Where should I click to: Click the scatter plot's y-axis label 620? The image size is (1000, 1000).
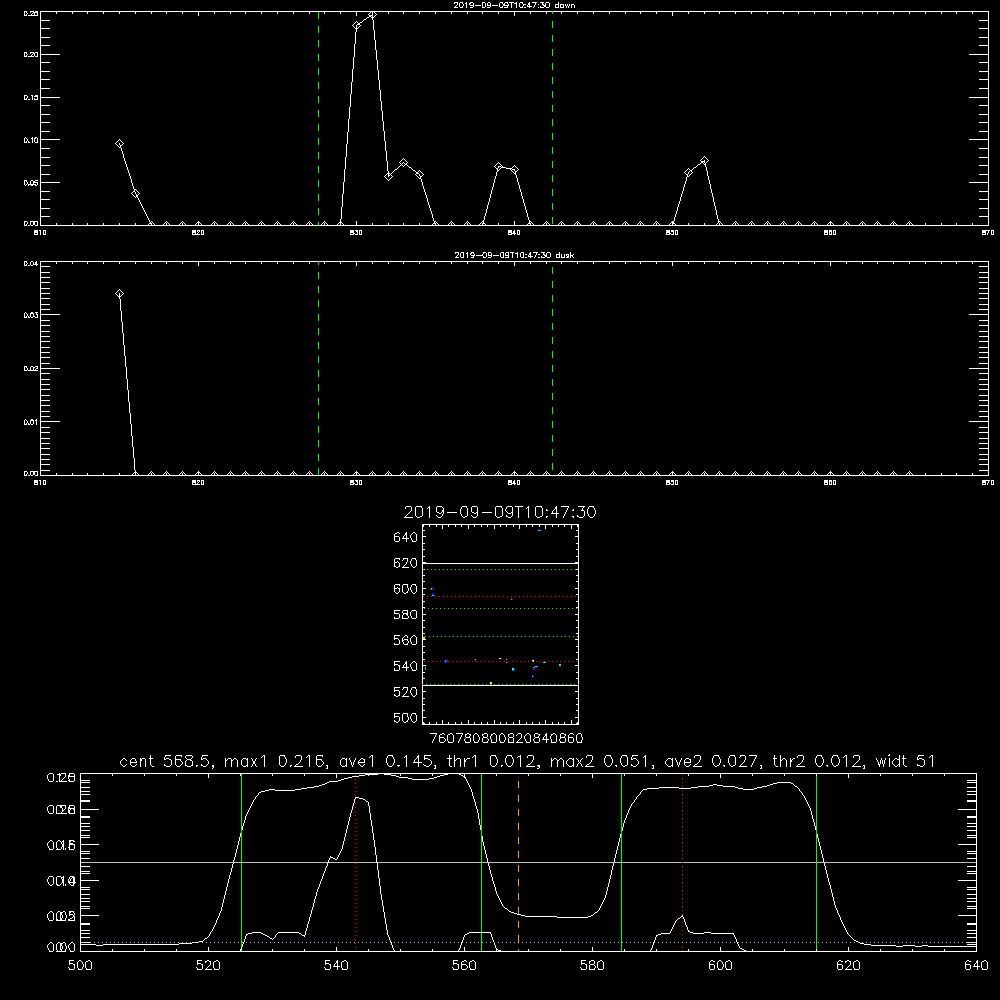(406, 563)
